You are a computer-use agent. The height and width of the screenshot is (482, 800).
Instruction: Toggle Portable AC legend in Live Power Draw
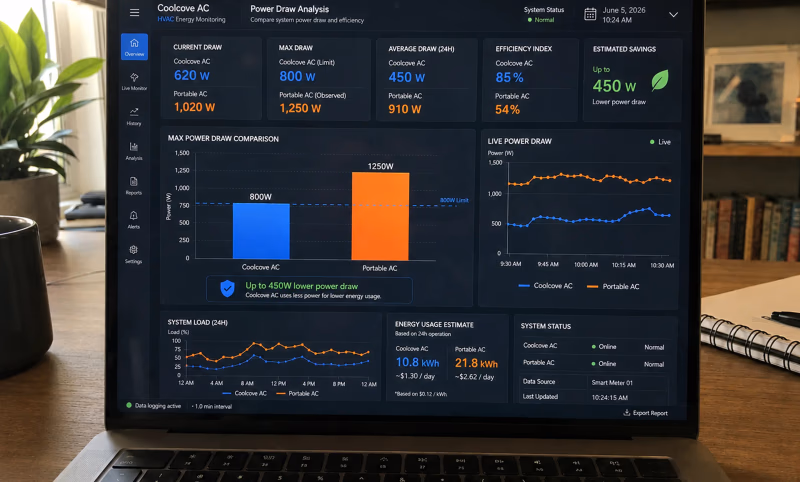(x=613, y=287)
